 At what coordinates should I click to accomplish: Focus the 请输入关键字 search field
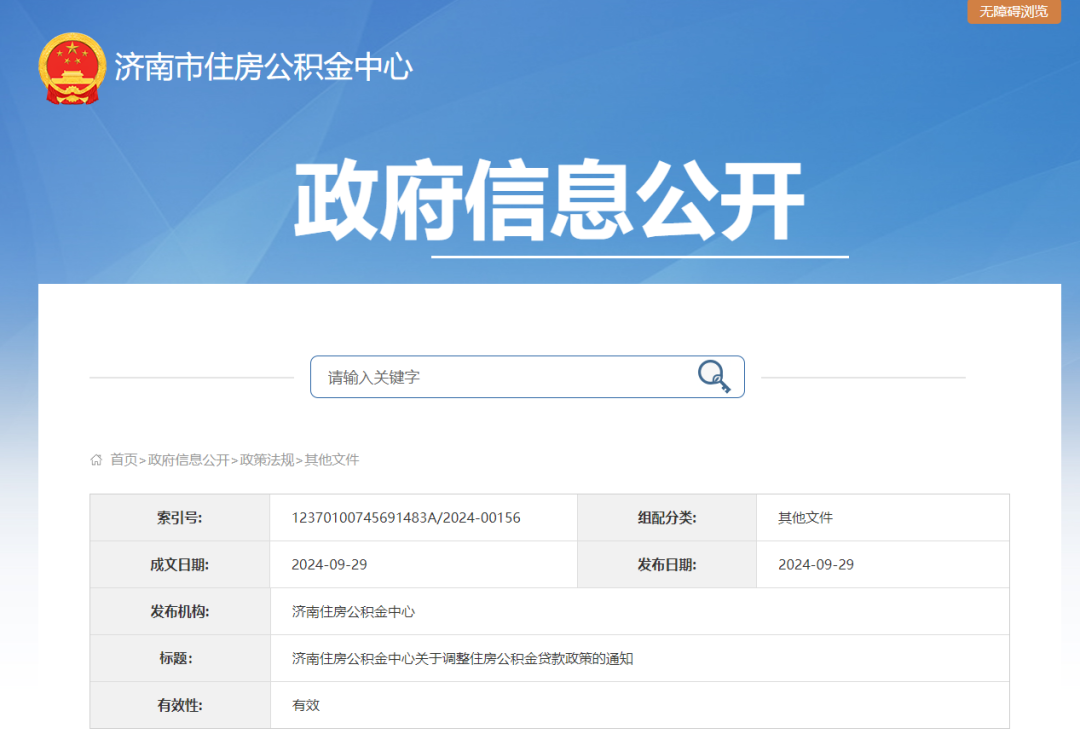click(500, 377)
